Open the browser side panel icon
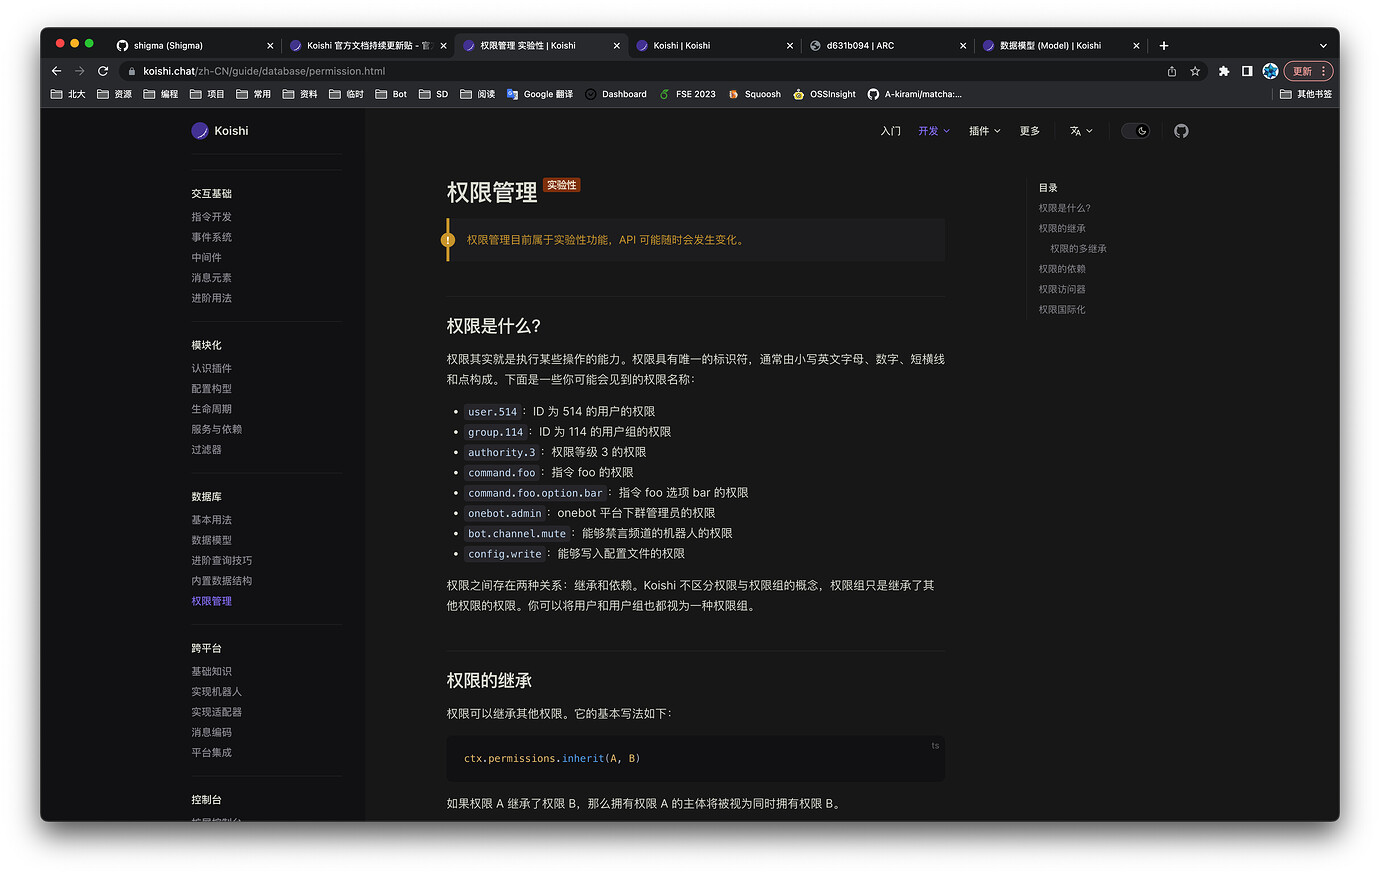Screen dimensions: 1380x874 tap(1245, 71)
